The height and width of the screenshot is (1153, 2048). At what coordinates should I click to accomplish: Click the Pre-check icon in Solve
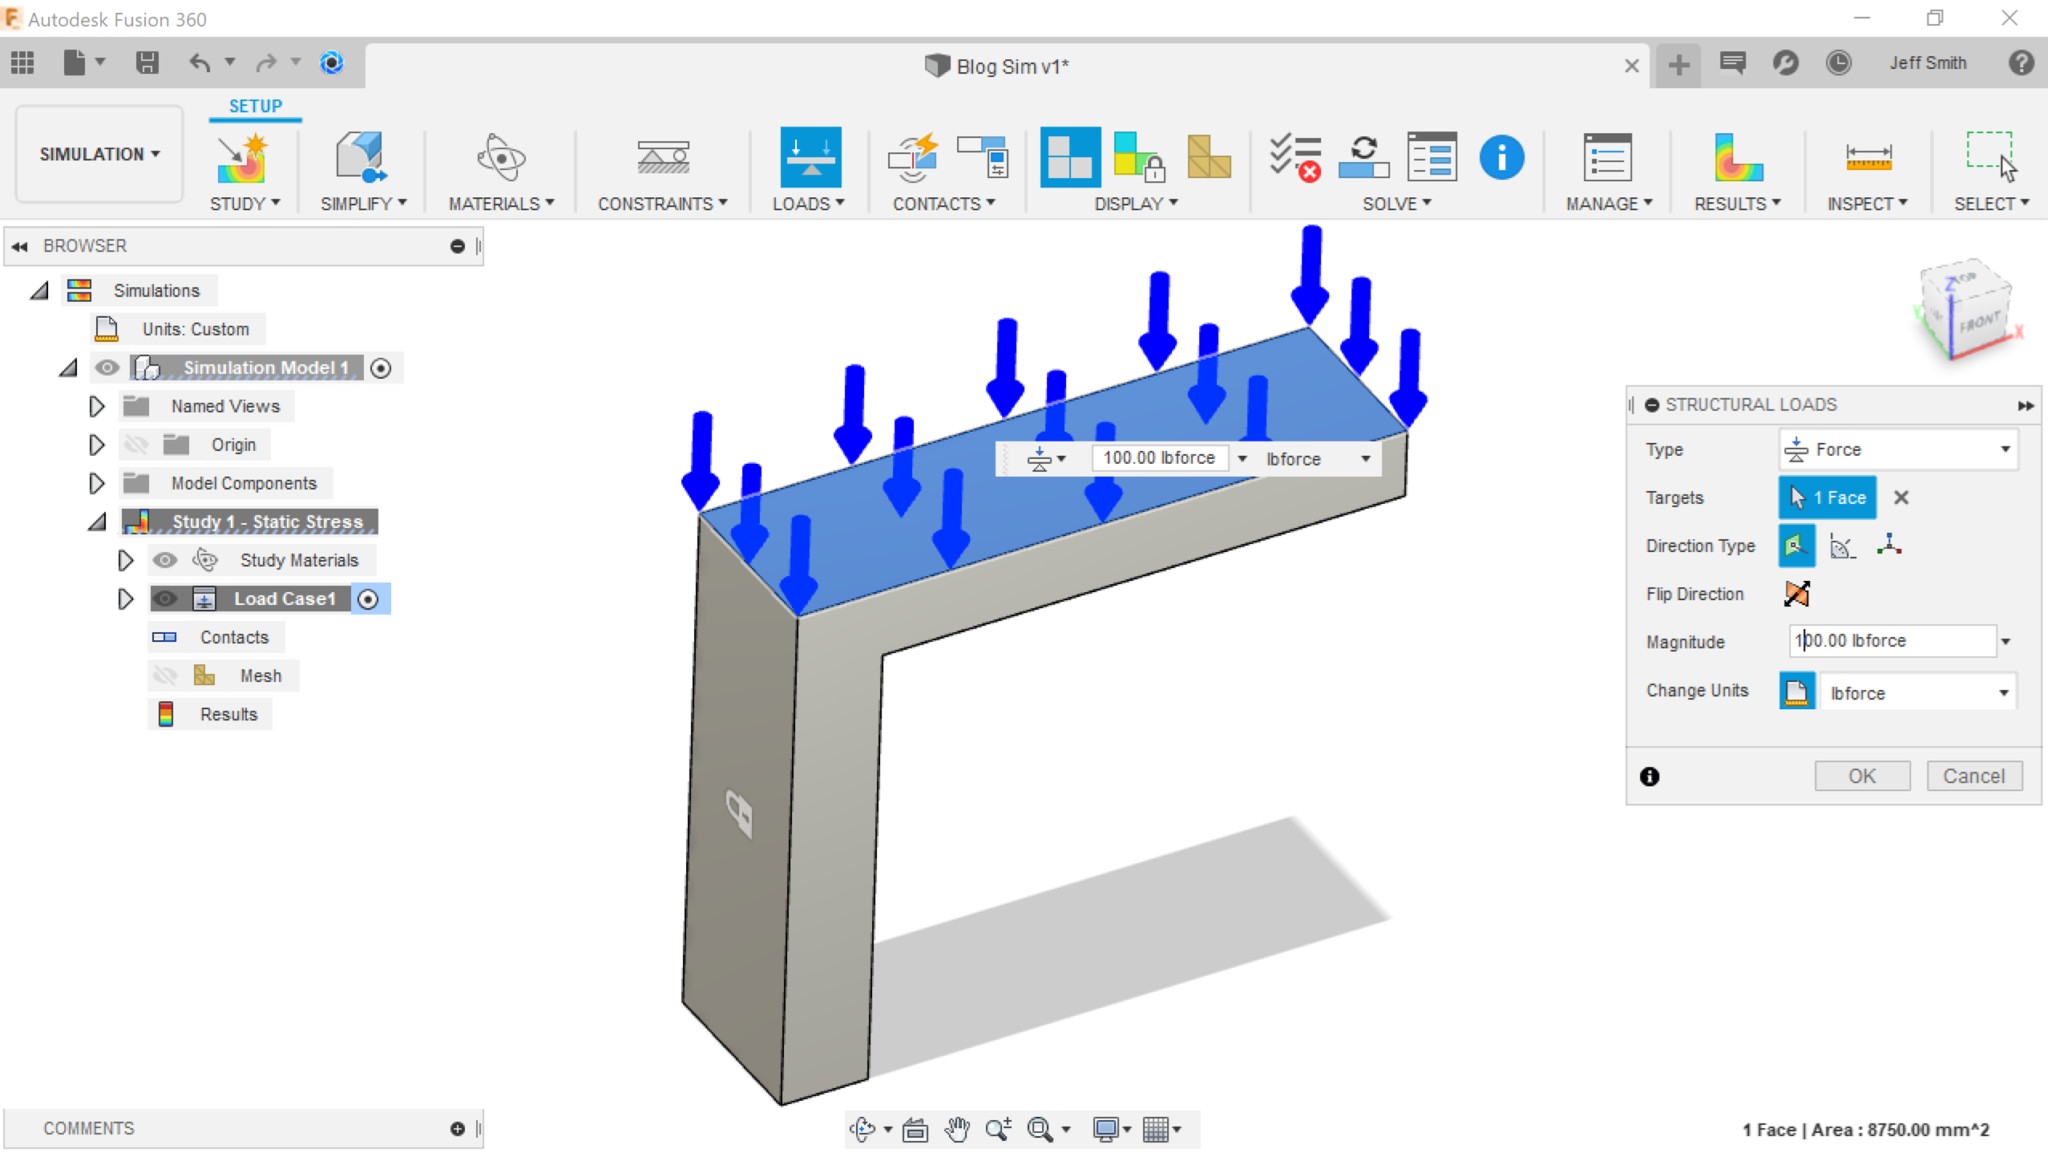(x=1294, y=157)
